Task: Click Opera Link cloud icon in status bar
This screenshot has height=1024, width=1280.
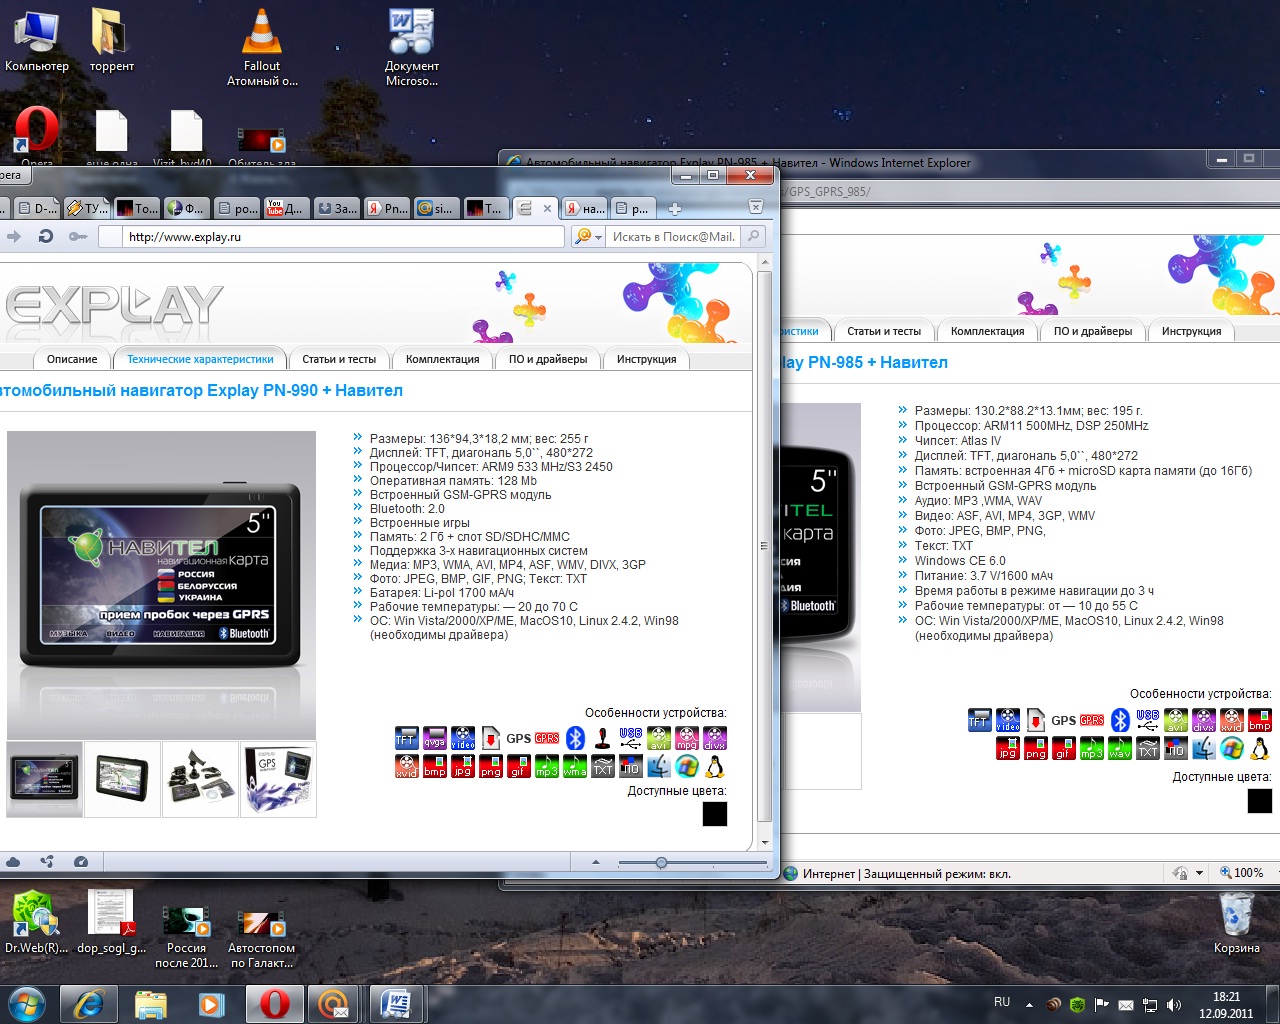Action: (x=13, y=861)
